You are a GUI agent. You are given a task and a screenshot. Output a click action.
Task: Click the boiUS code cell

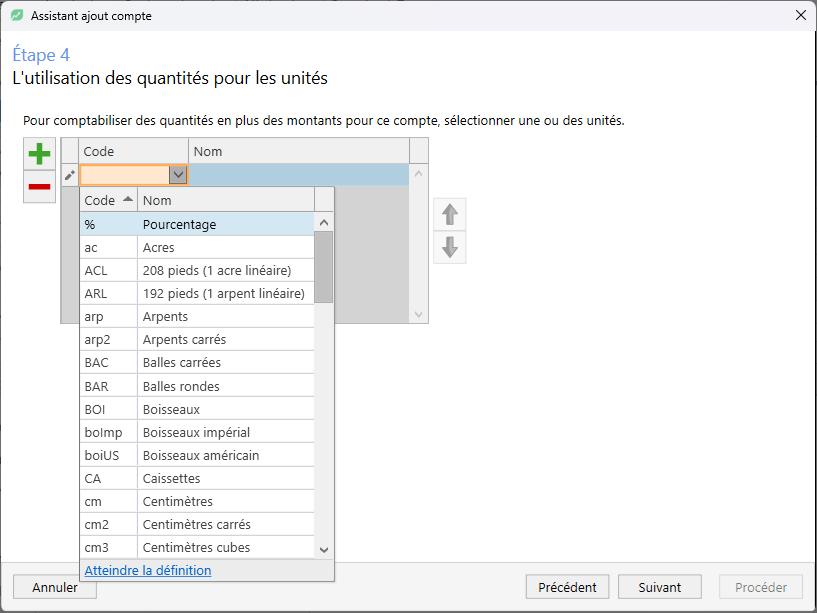(108, 455)
